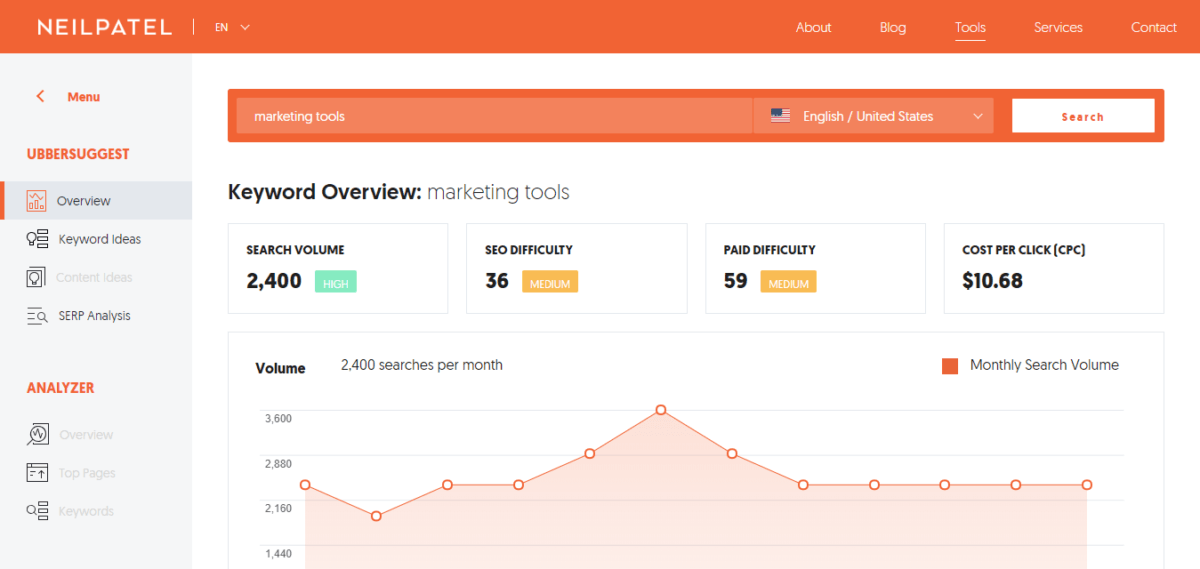Image resolution: width=1200 pixels, height=569 pixels.
Task: Click the lowest data point on chart
Action: [376, 516]
